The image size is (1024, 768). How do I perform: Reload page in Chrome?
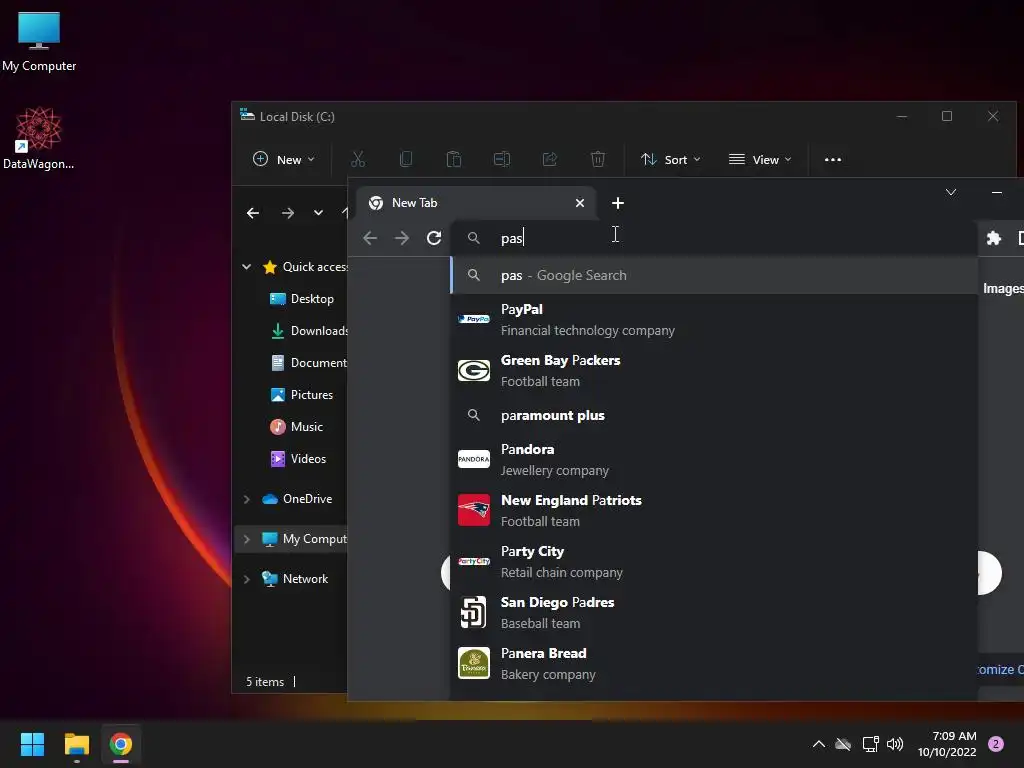coord(434,238)
